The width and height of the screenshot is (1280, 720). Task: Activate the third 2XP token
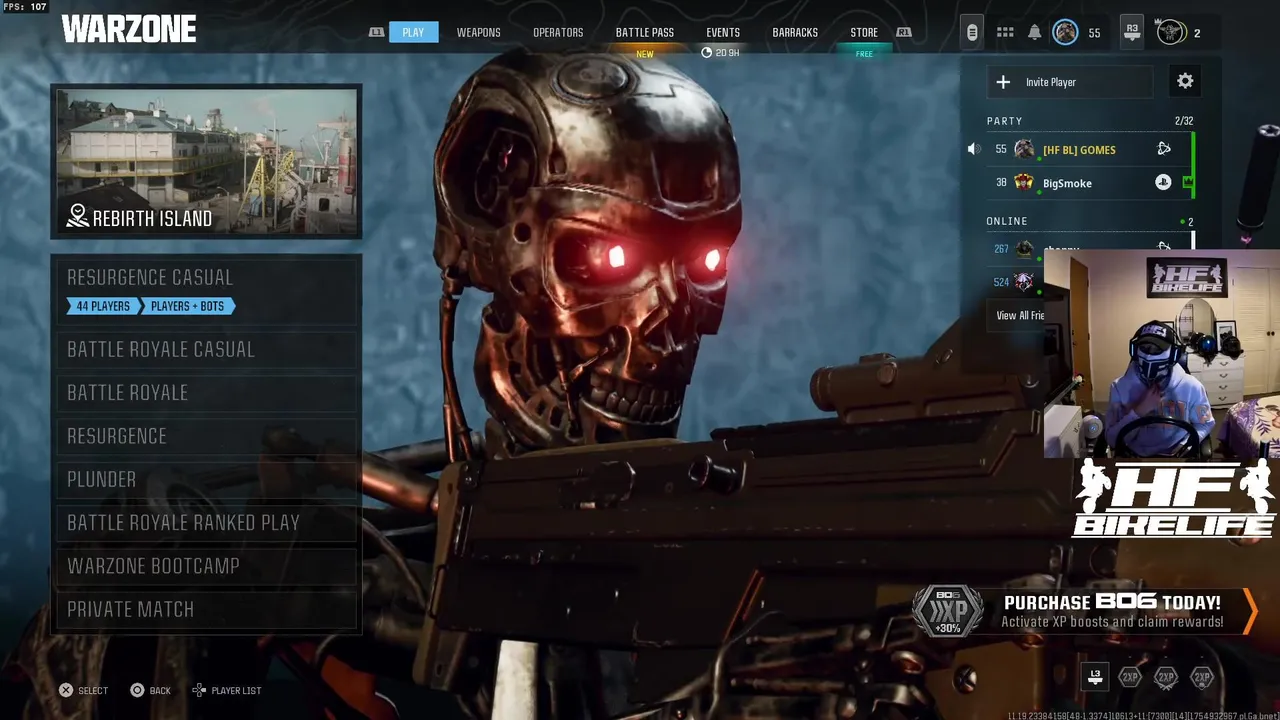(1202, 677)
